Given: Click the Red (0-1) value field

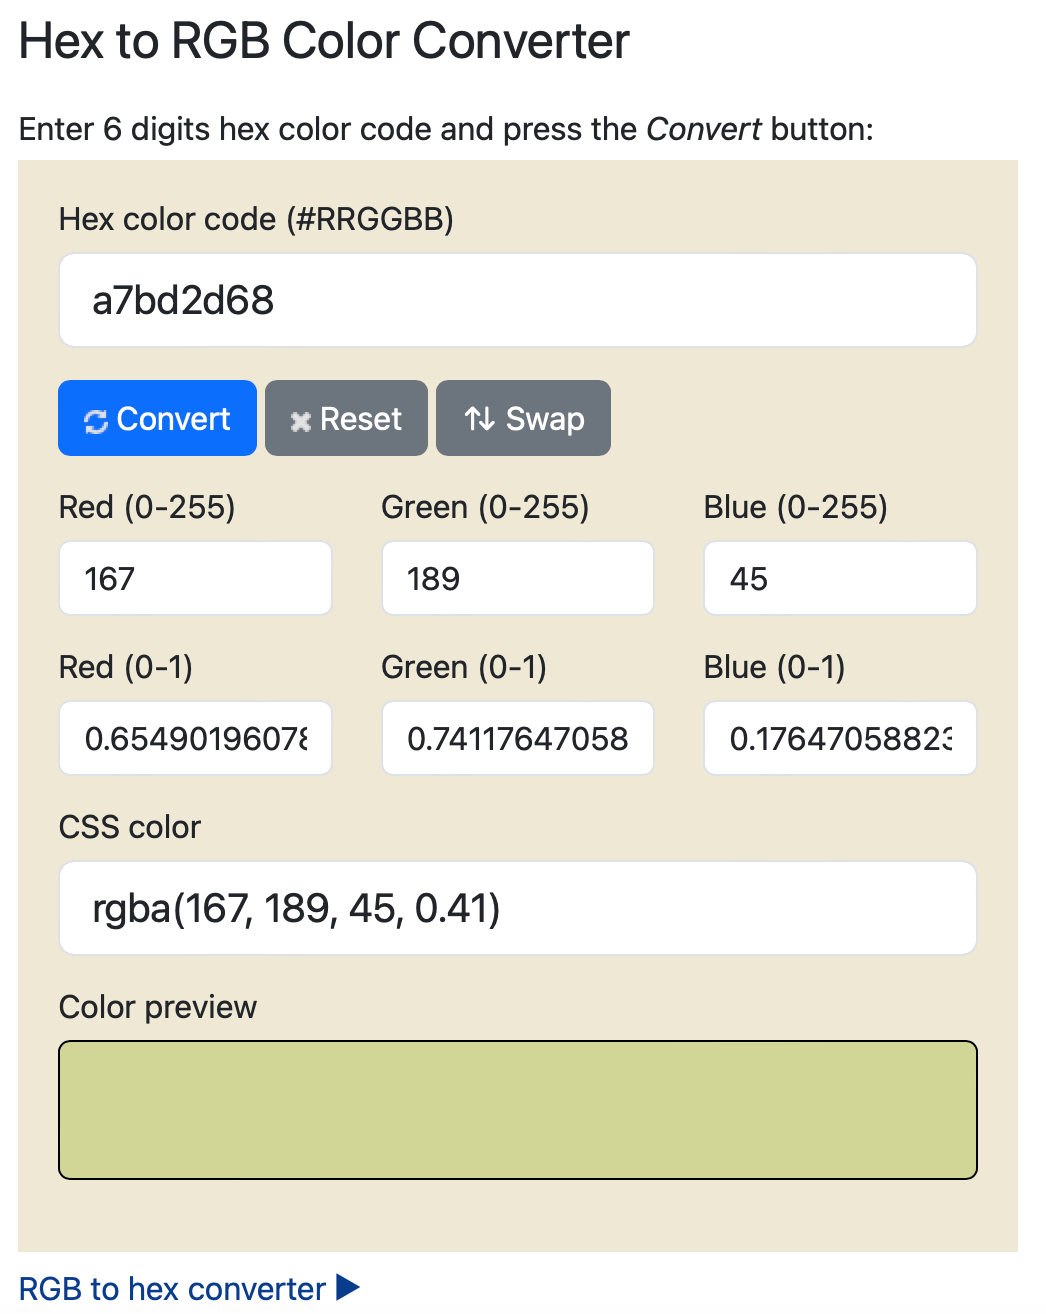Looking at the screenshot, I should click(x=195, y=738).
